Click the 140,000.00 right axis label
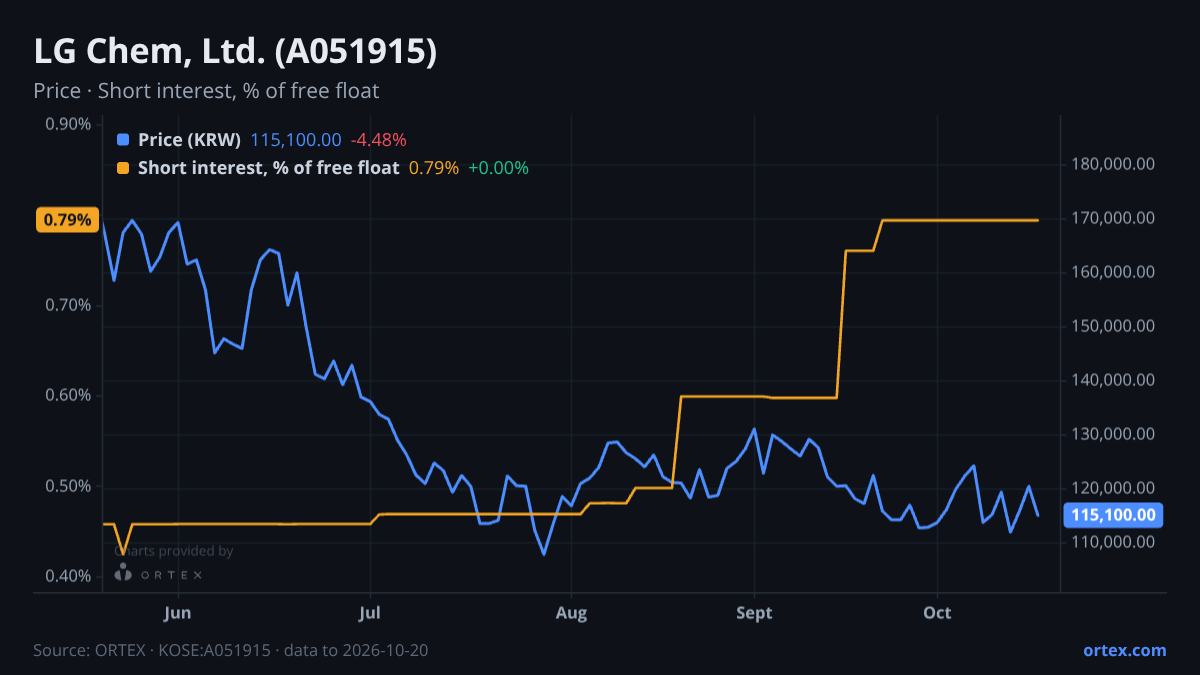The width and height of the screenshot is (1200, 675). 1113,380
